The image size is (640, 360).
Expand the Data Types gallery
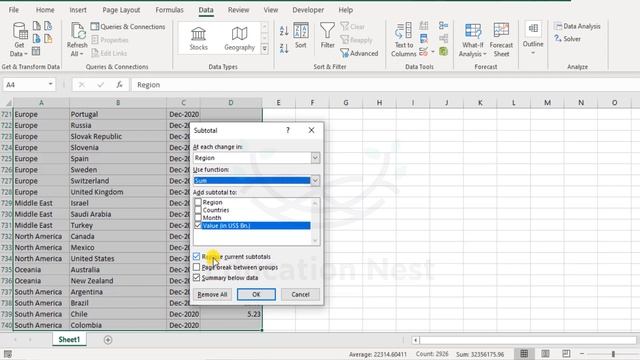(x=264, y=49)
